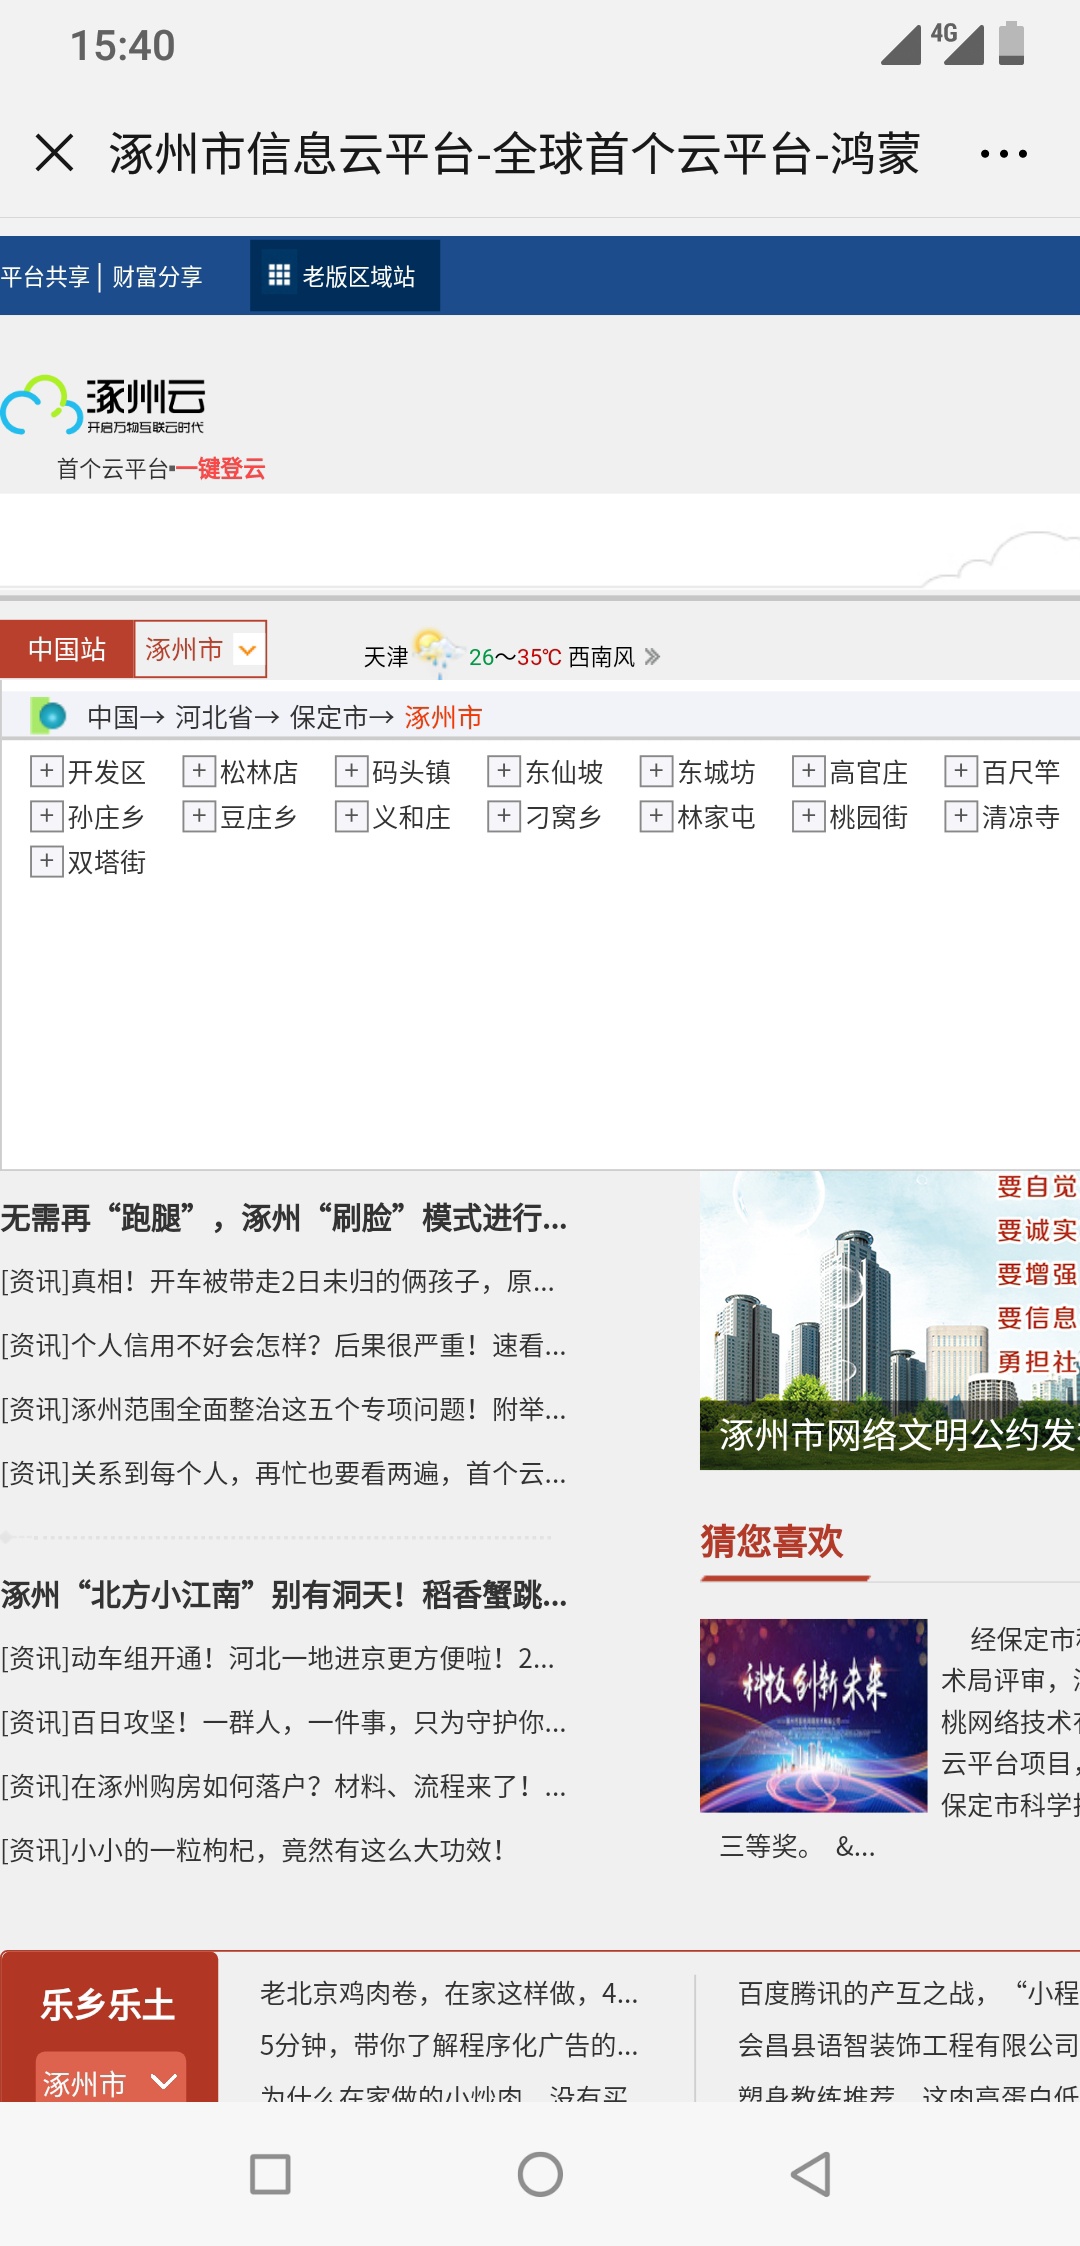Tap the Android recent apps square button
The height and width of the screenshot is (2246, 1080).
[x=270, y=2173]
